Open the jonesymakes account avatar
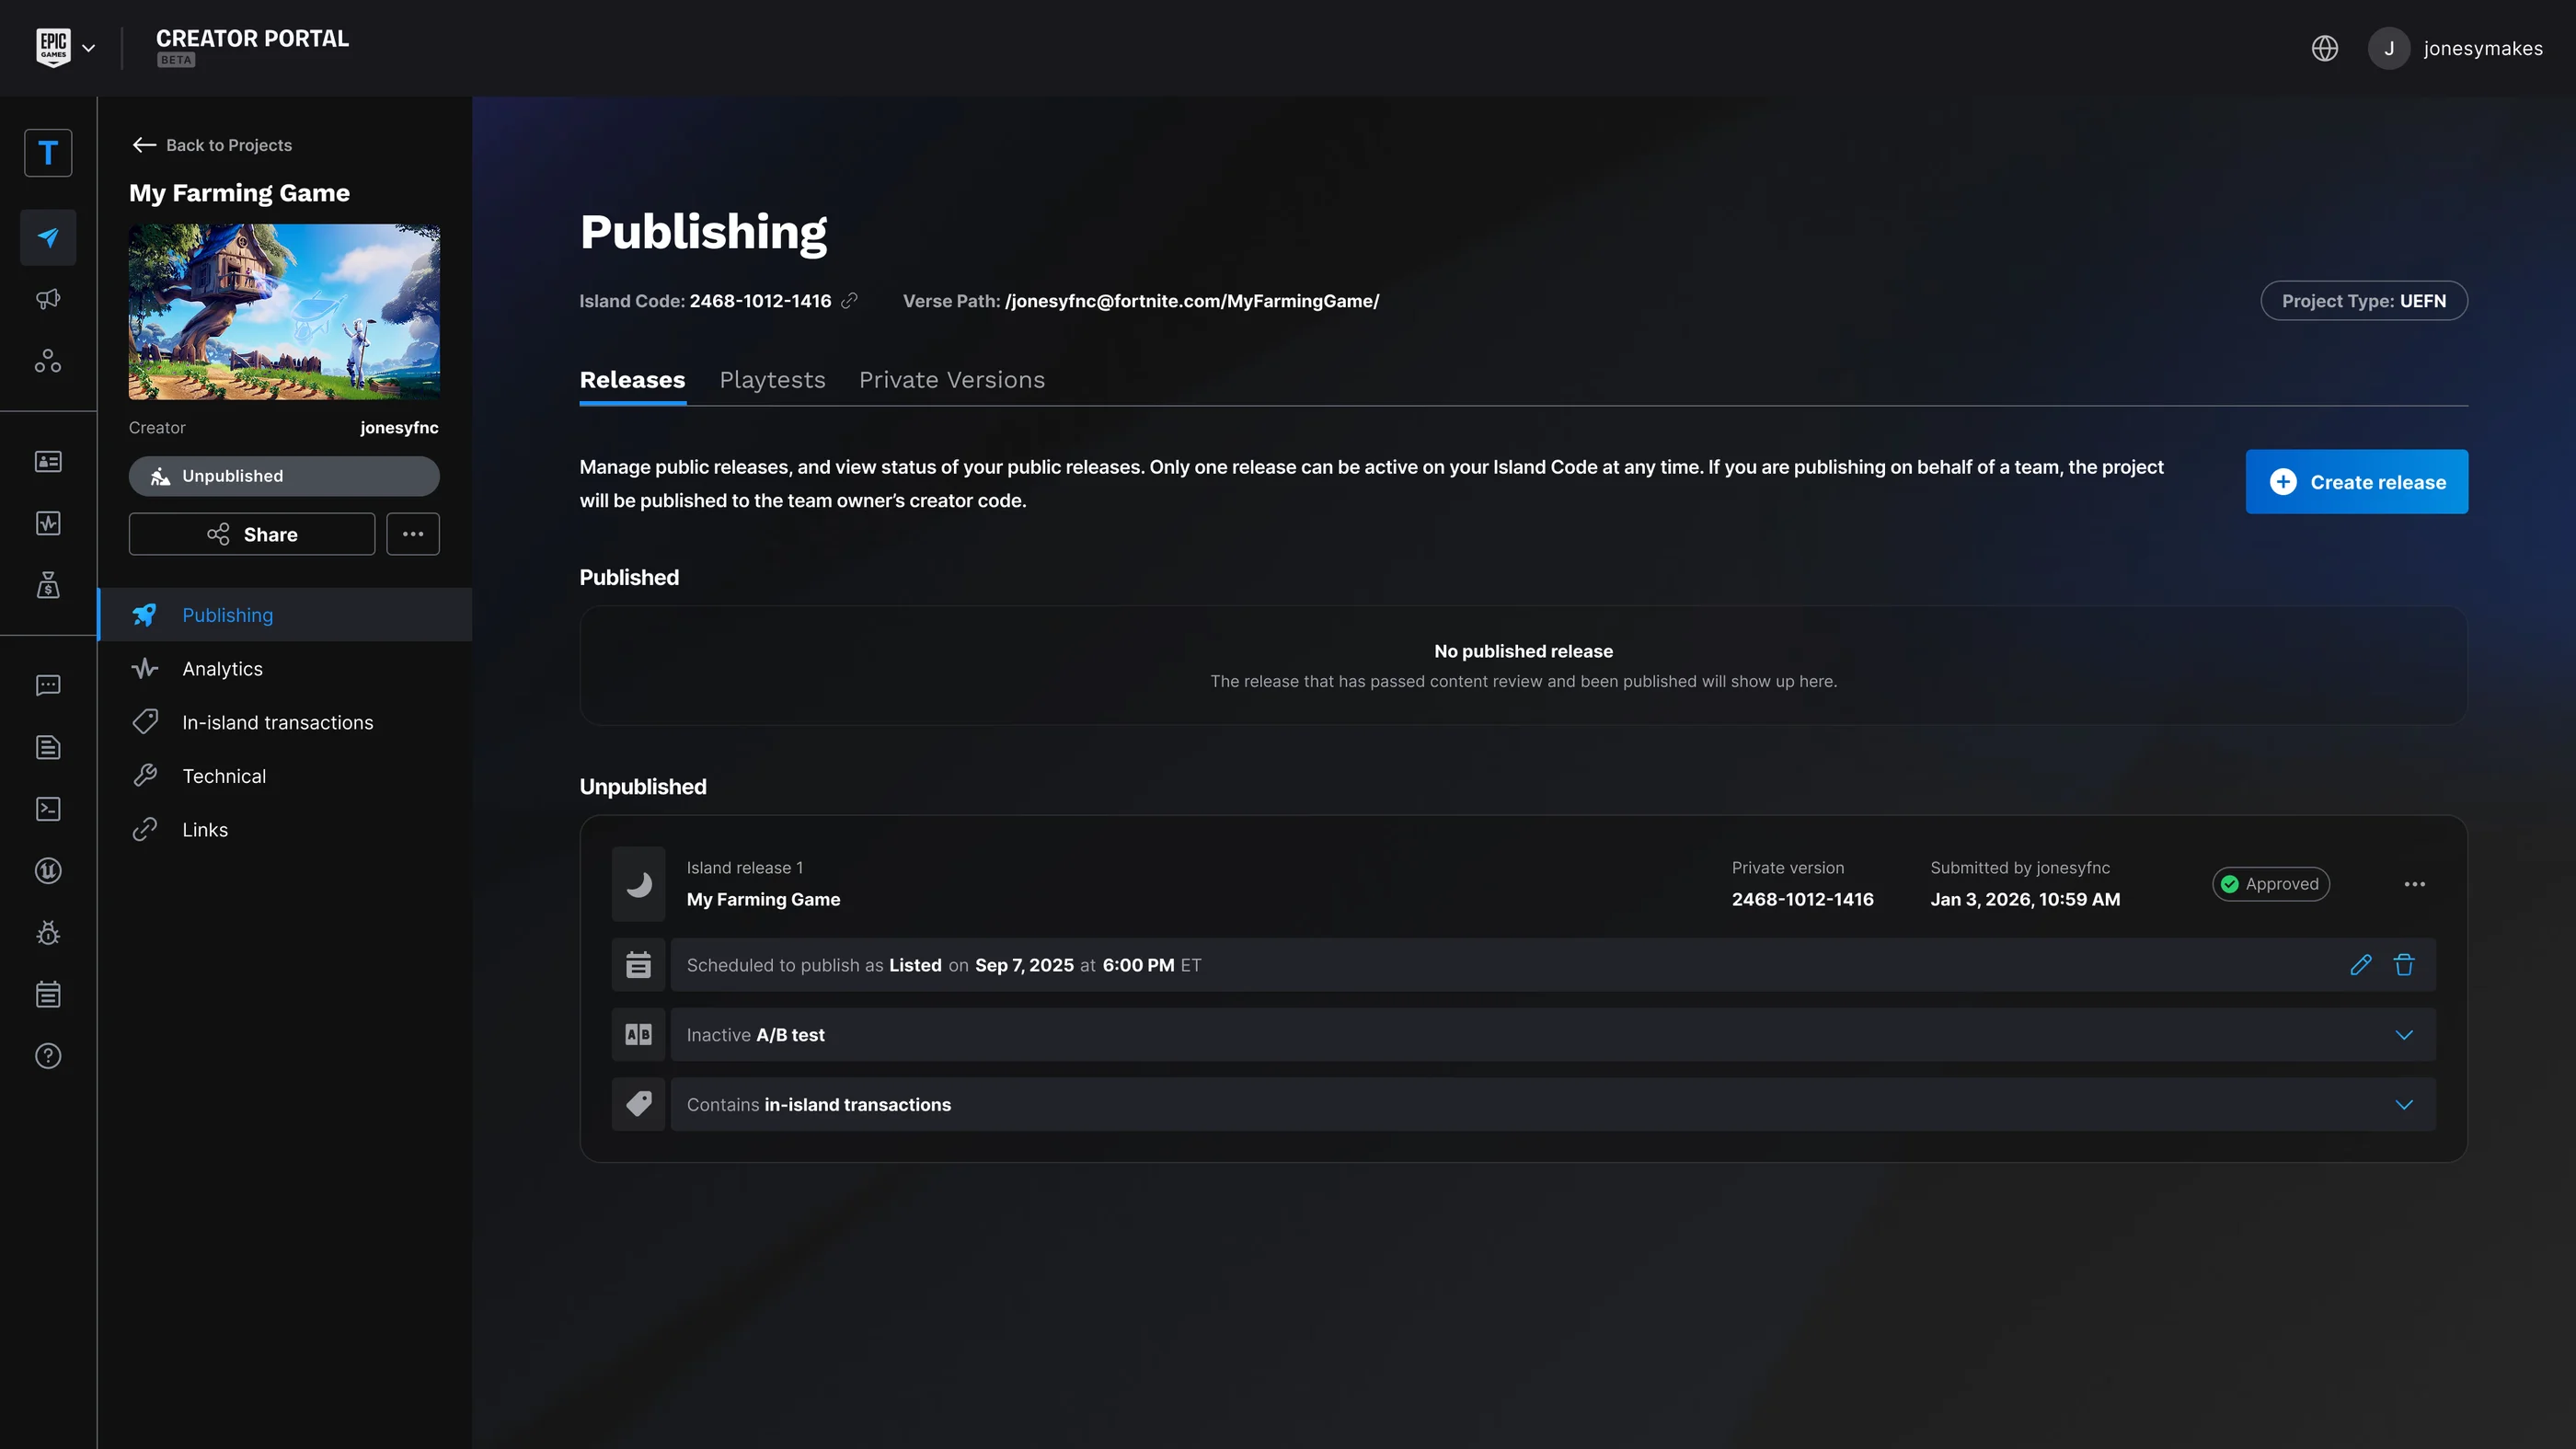The height and width of the screenshot is (1449, 2576). 2389,48
